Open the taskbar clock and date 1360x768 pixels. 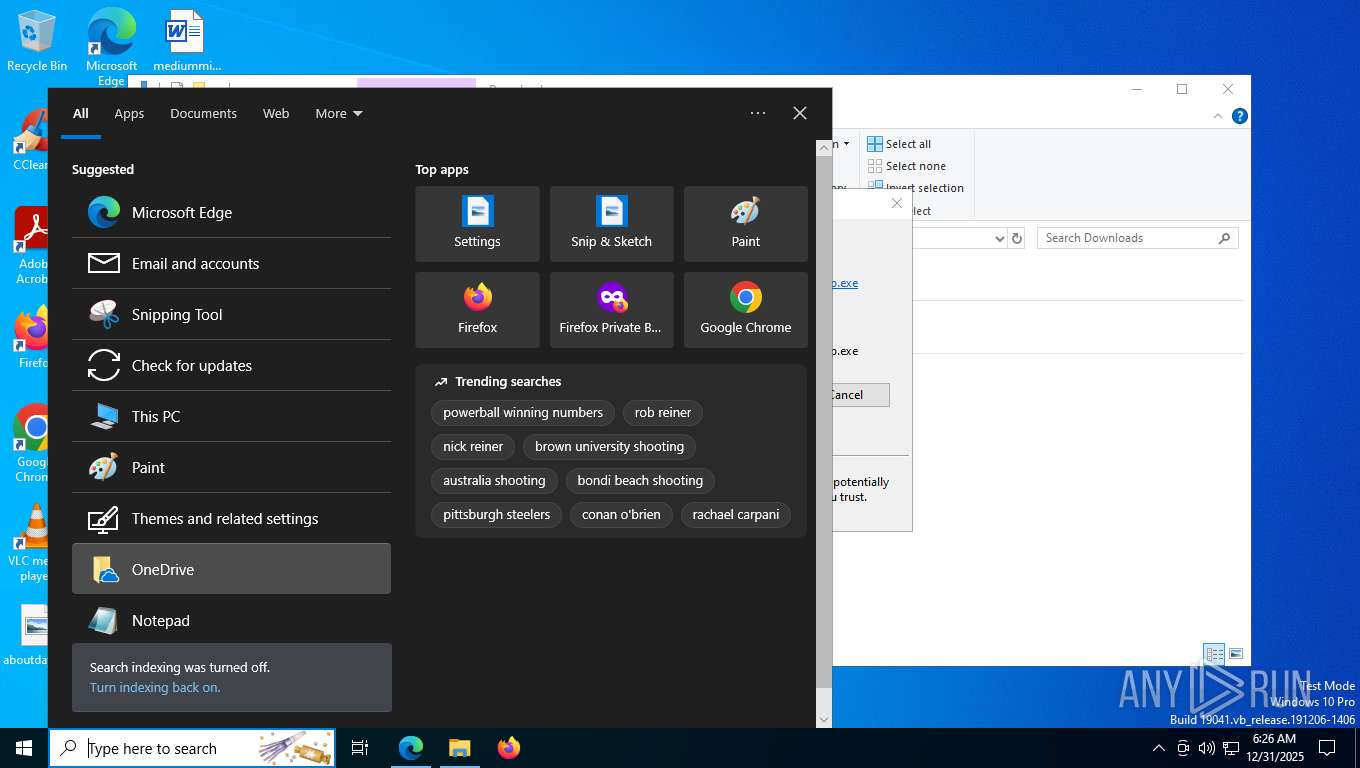(1274, 748)
